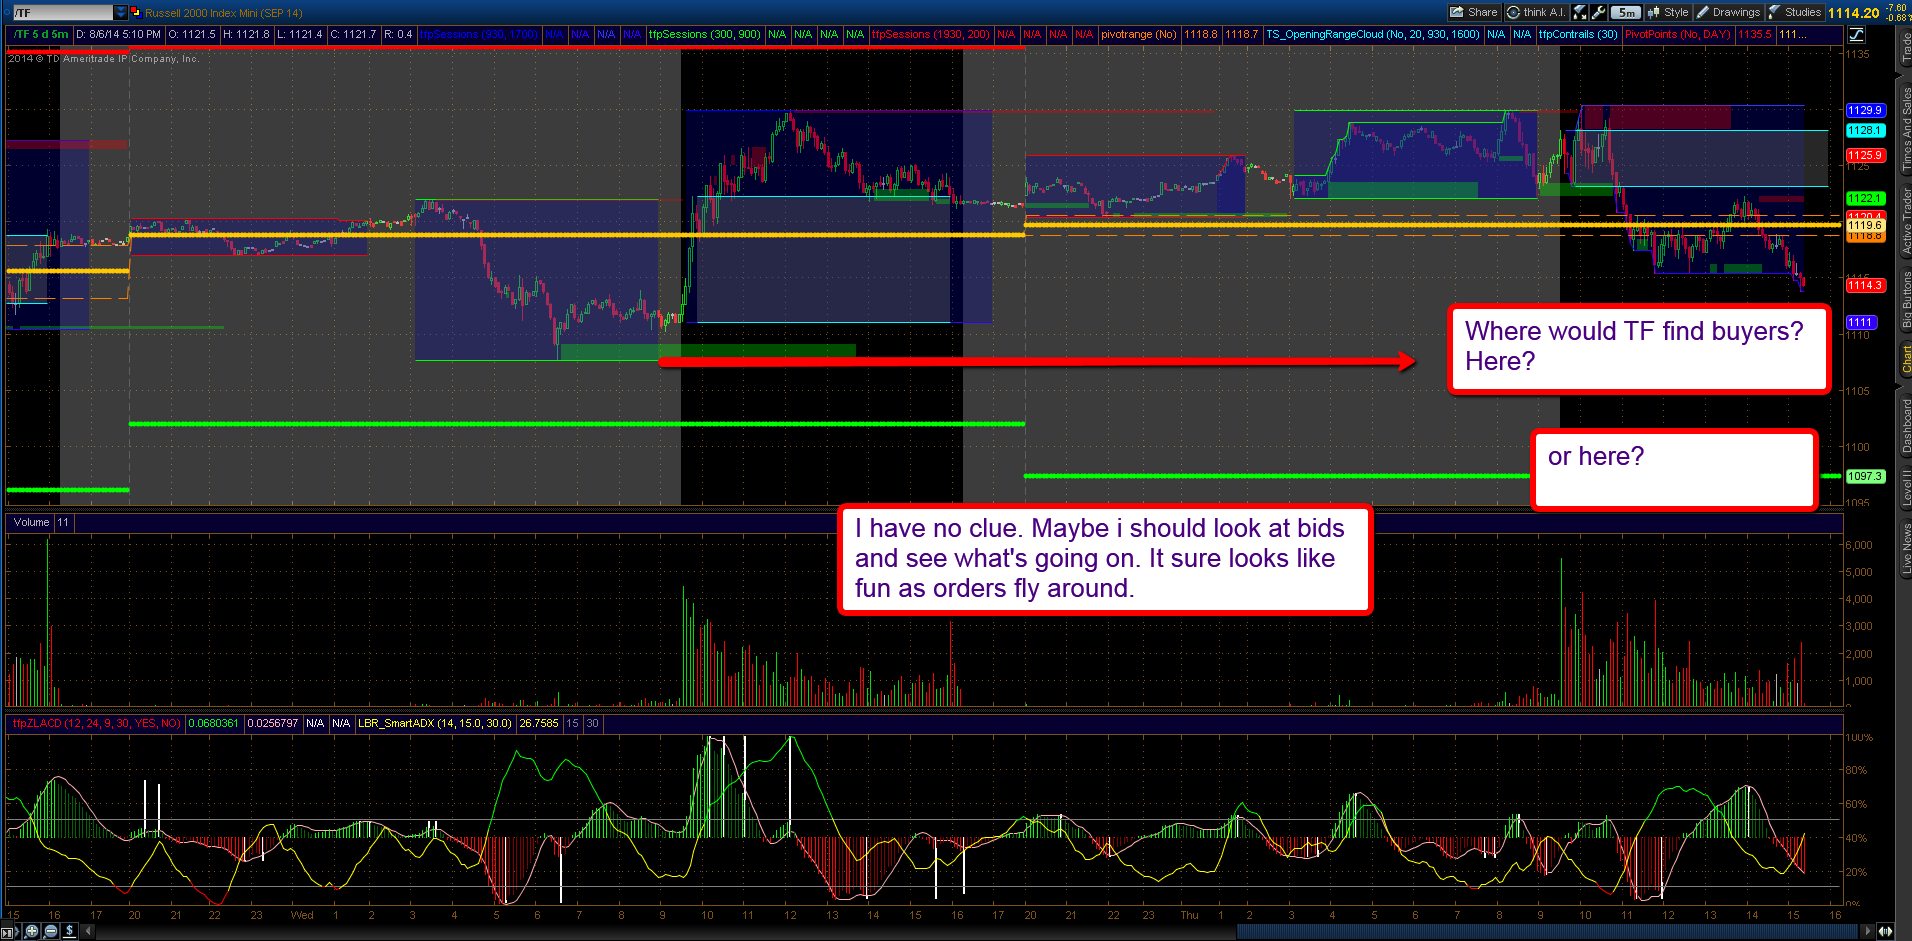
Task: Click the 1122.1 green price bubble
Action: click(1865, 198)
